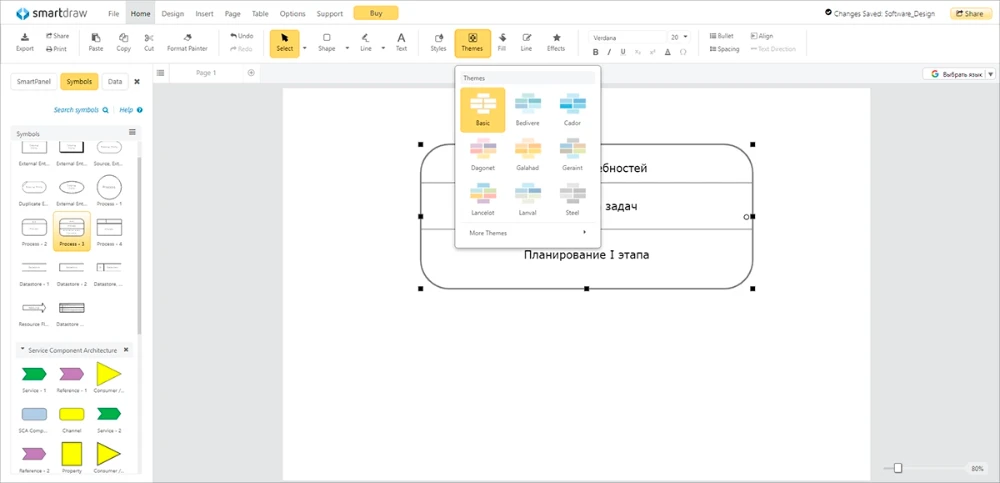
Task: Click the Share button at top right
Action: click(970, 13)
